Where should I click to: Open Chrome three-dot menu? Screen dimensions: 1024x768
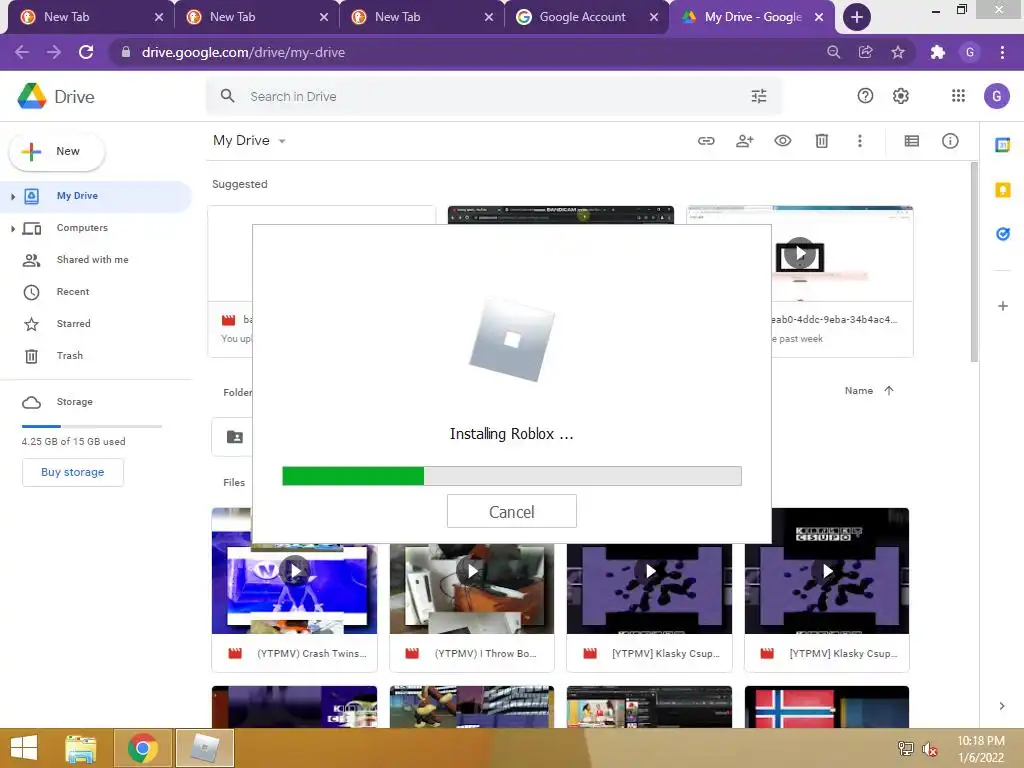tap(1002, 52)
